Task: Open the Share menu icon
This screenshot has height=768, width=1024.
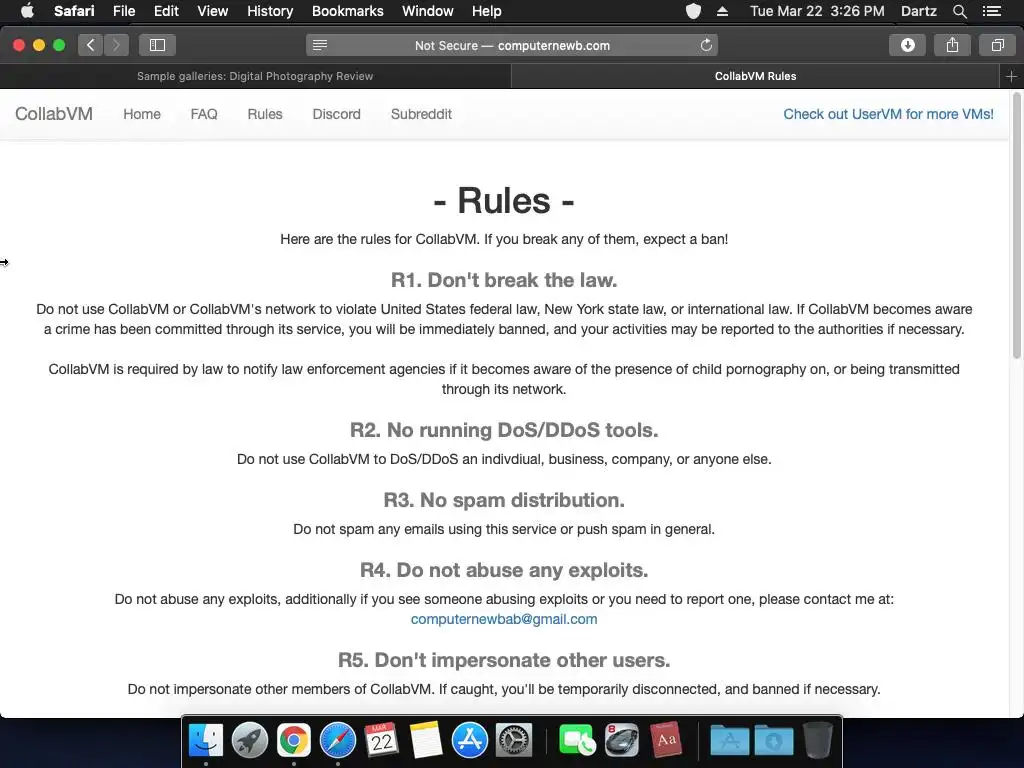Action: (x=952, y=45)
